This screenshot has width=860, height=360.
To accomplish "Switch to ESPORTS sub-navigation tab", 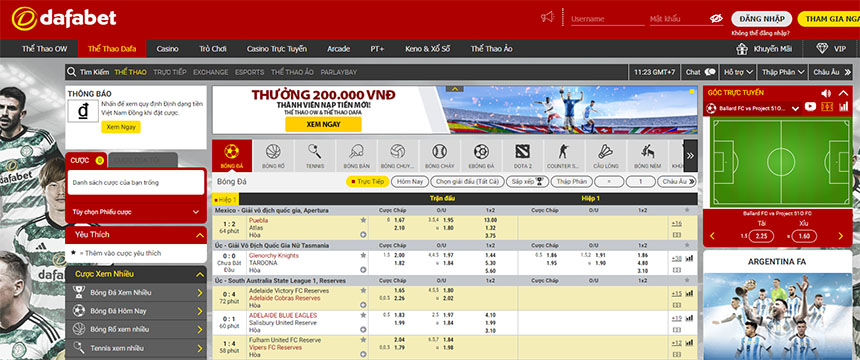I will [250, 72].
